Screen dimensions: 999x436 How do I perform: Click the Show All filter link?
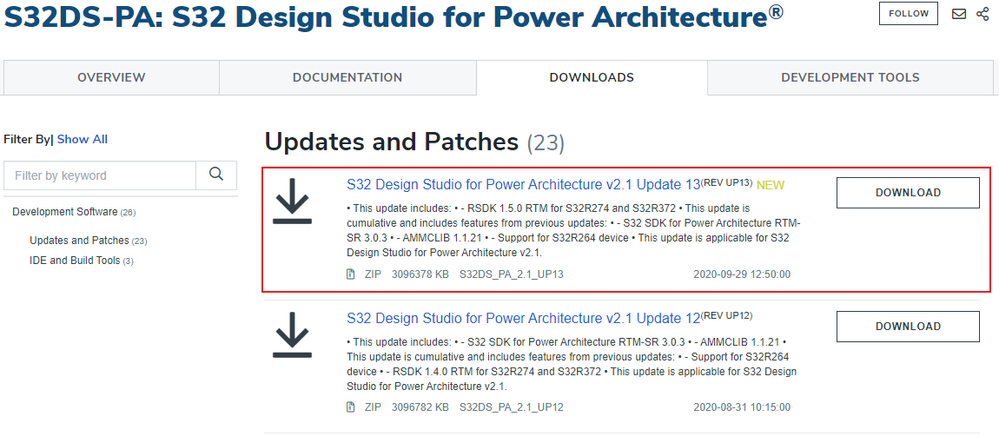[82, 139]
